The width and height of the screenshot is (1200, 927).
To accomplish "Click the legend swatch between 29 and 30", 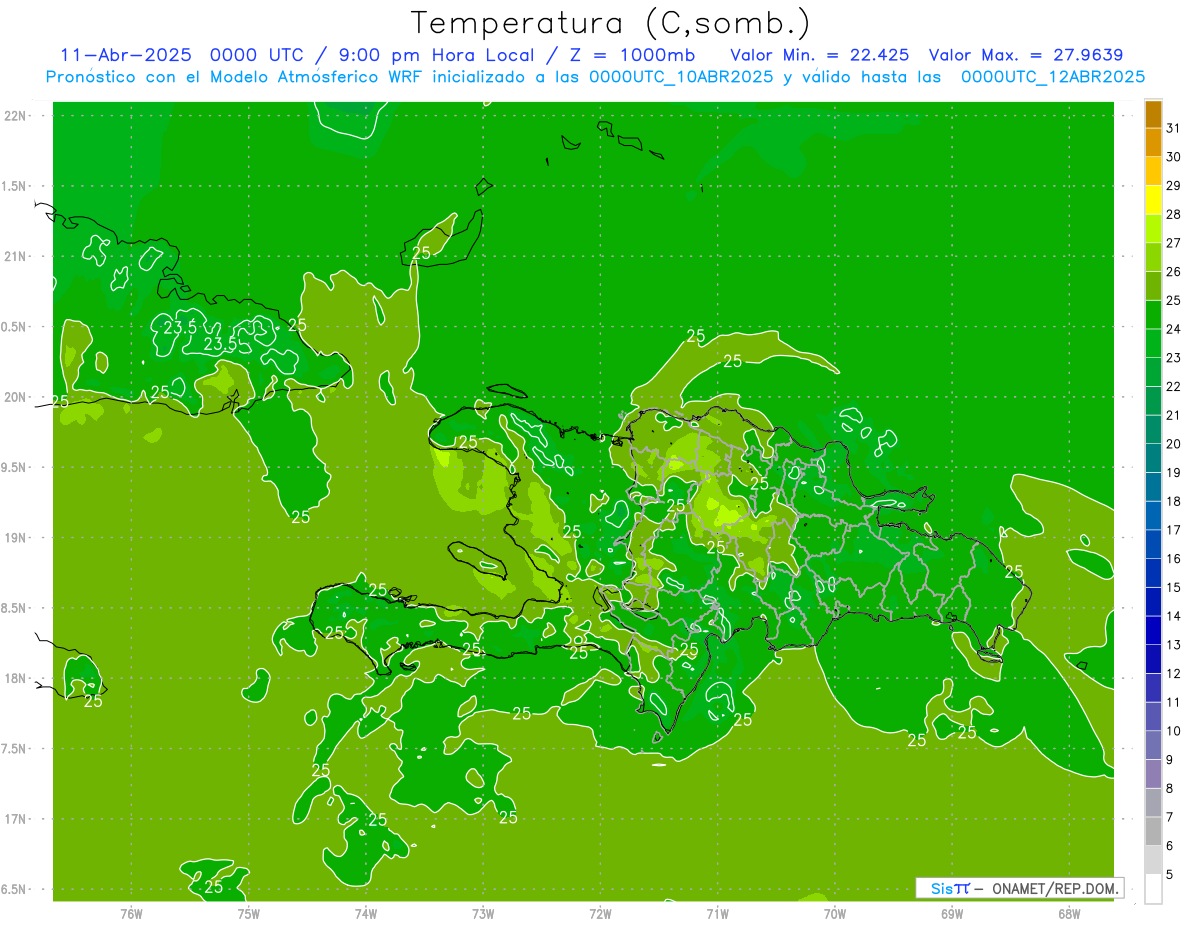I will click(x=1153, y=171).
